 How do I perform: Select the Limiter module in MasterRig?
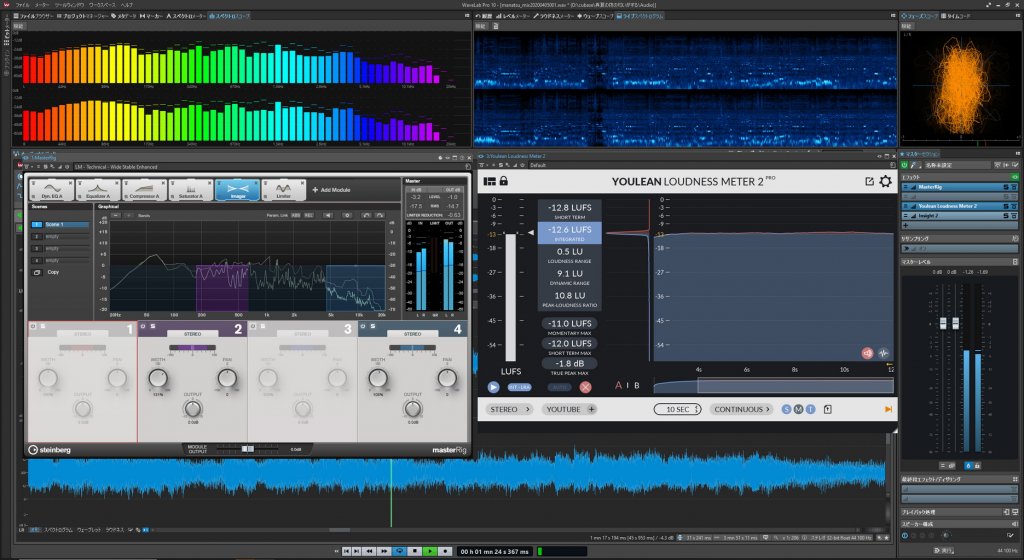click(x=283, y=188)
